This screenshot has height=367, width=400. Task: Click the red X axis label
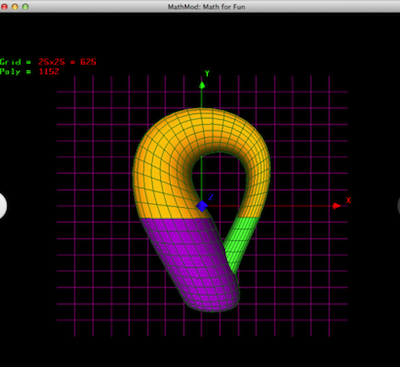click(348, 200)
